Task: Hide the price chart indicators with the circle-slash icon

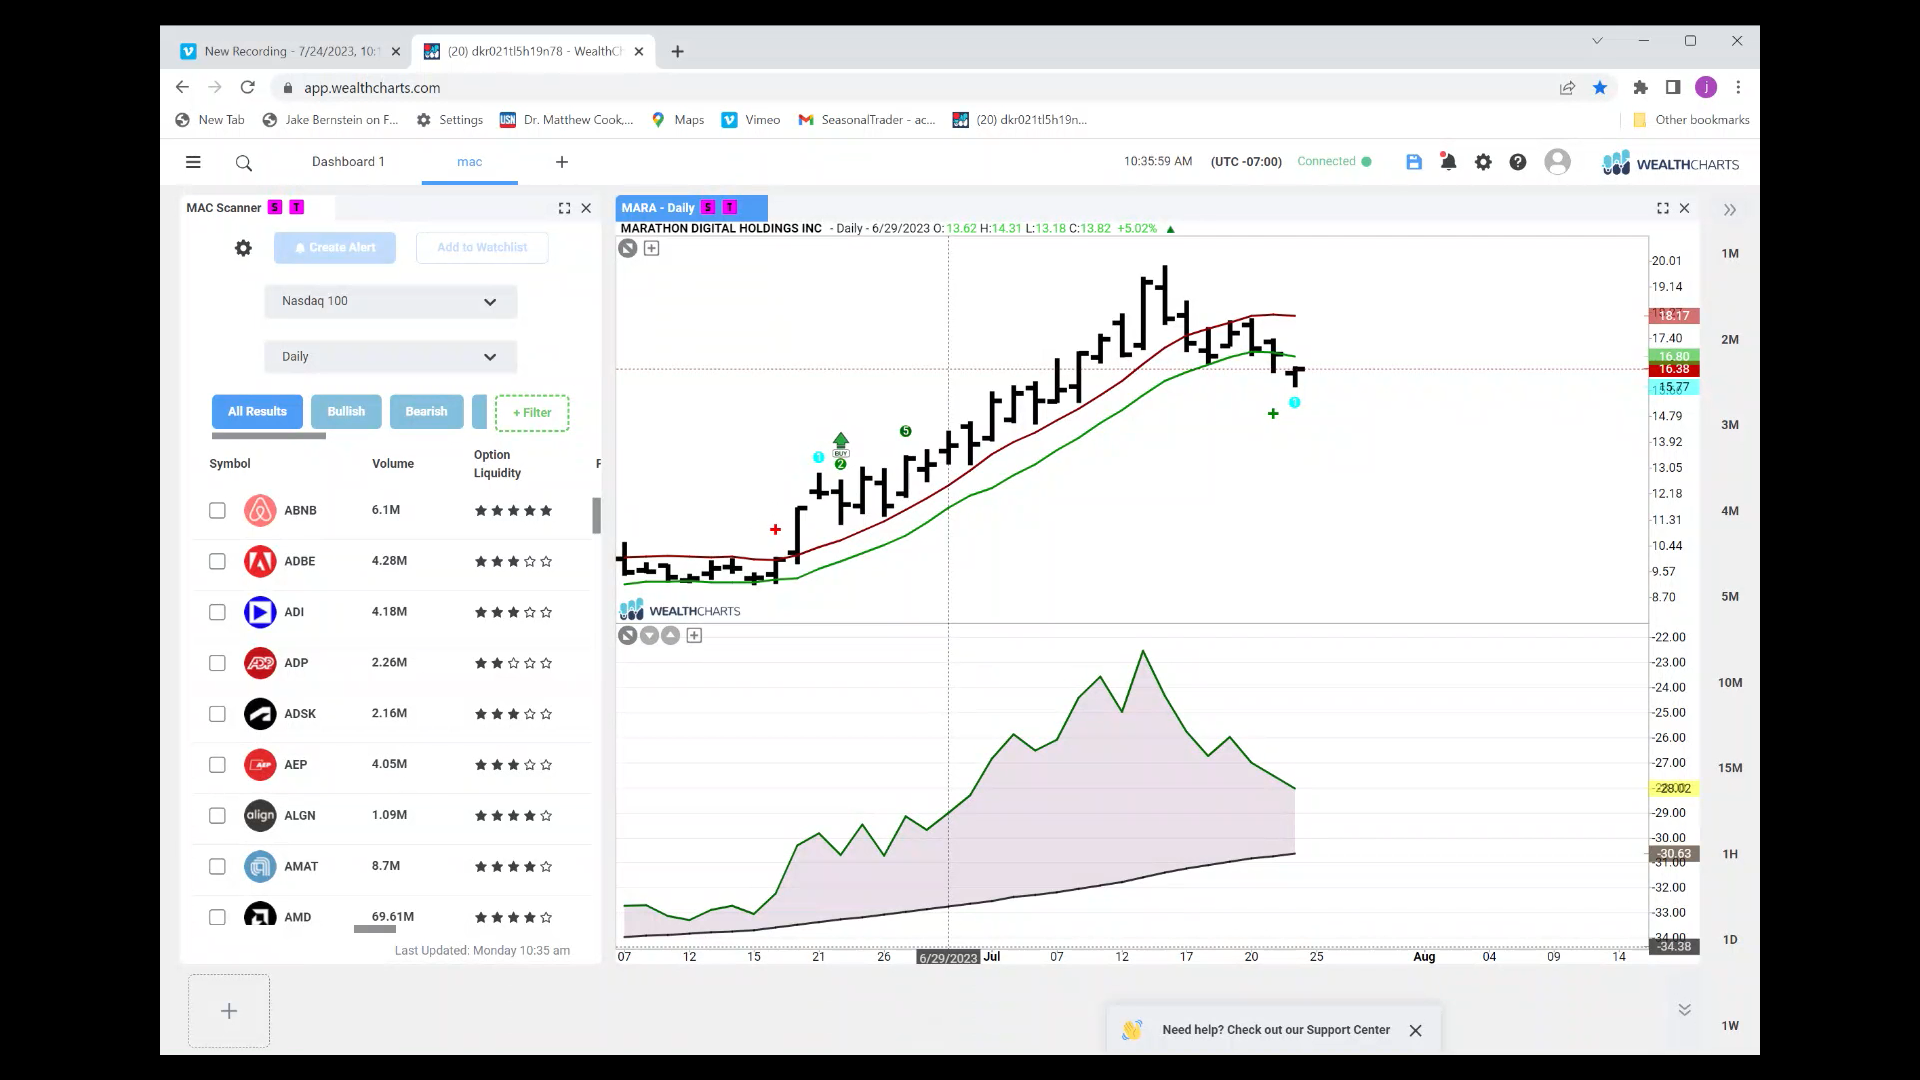Action: tap(628, 248)
